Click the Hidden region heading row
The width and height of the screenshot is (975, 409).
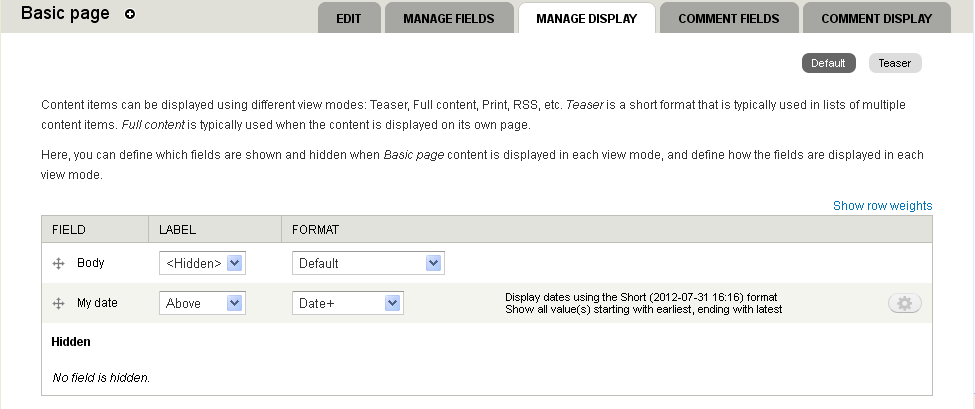pos(71,342)
